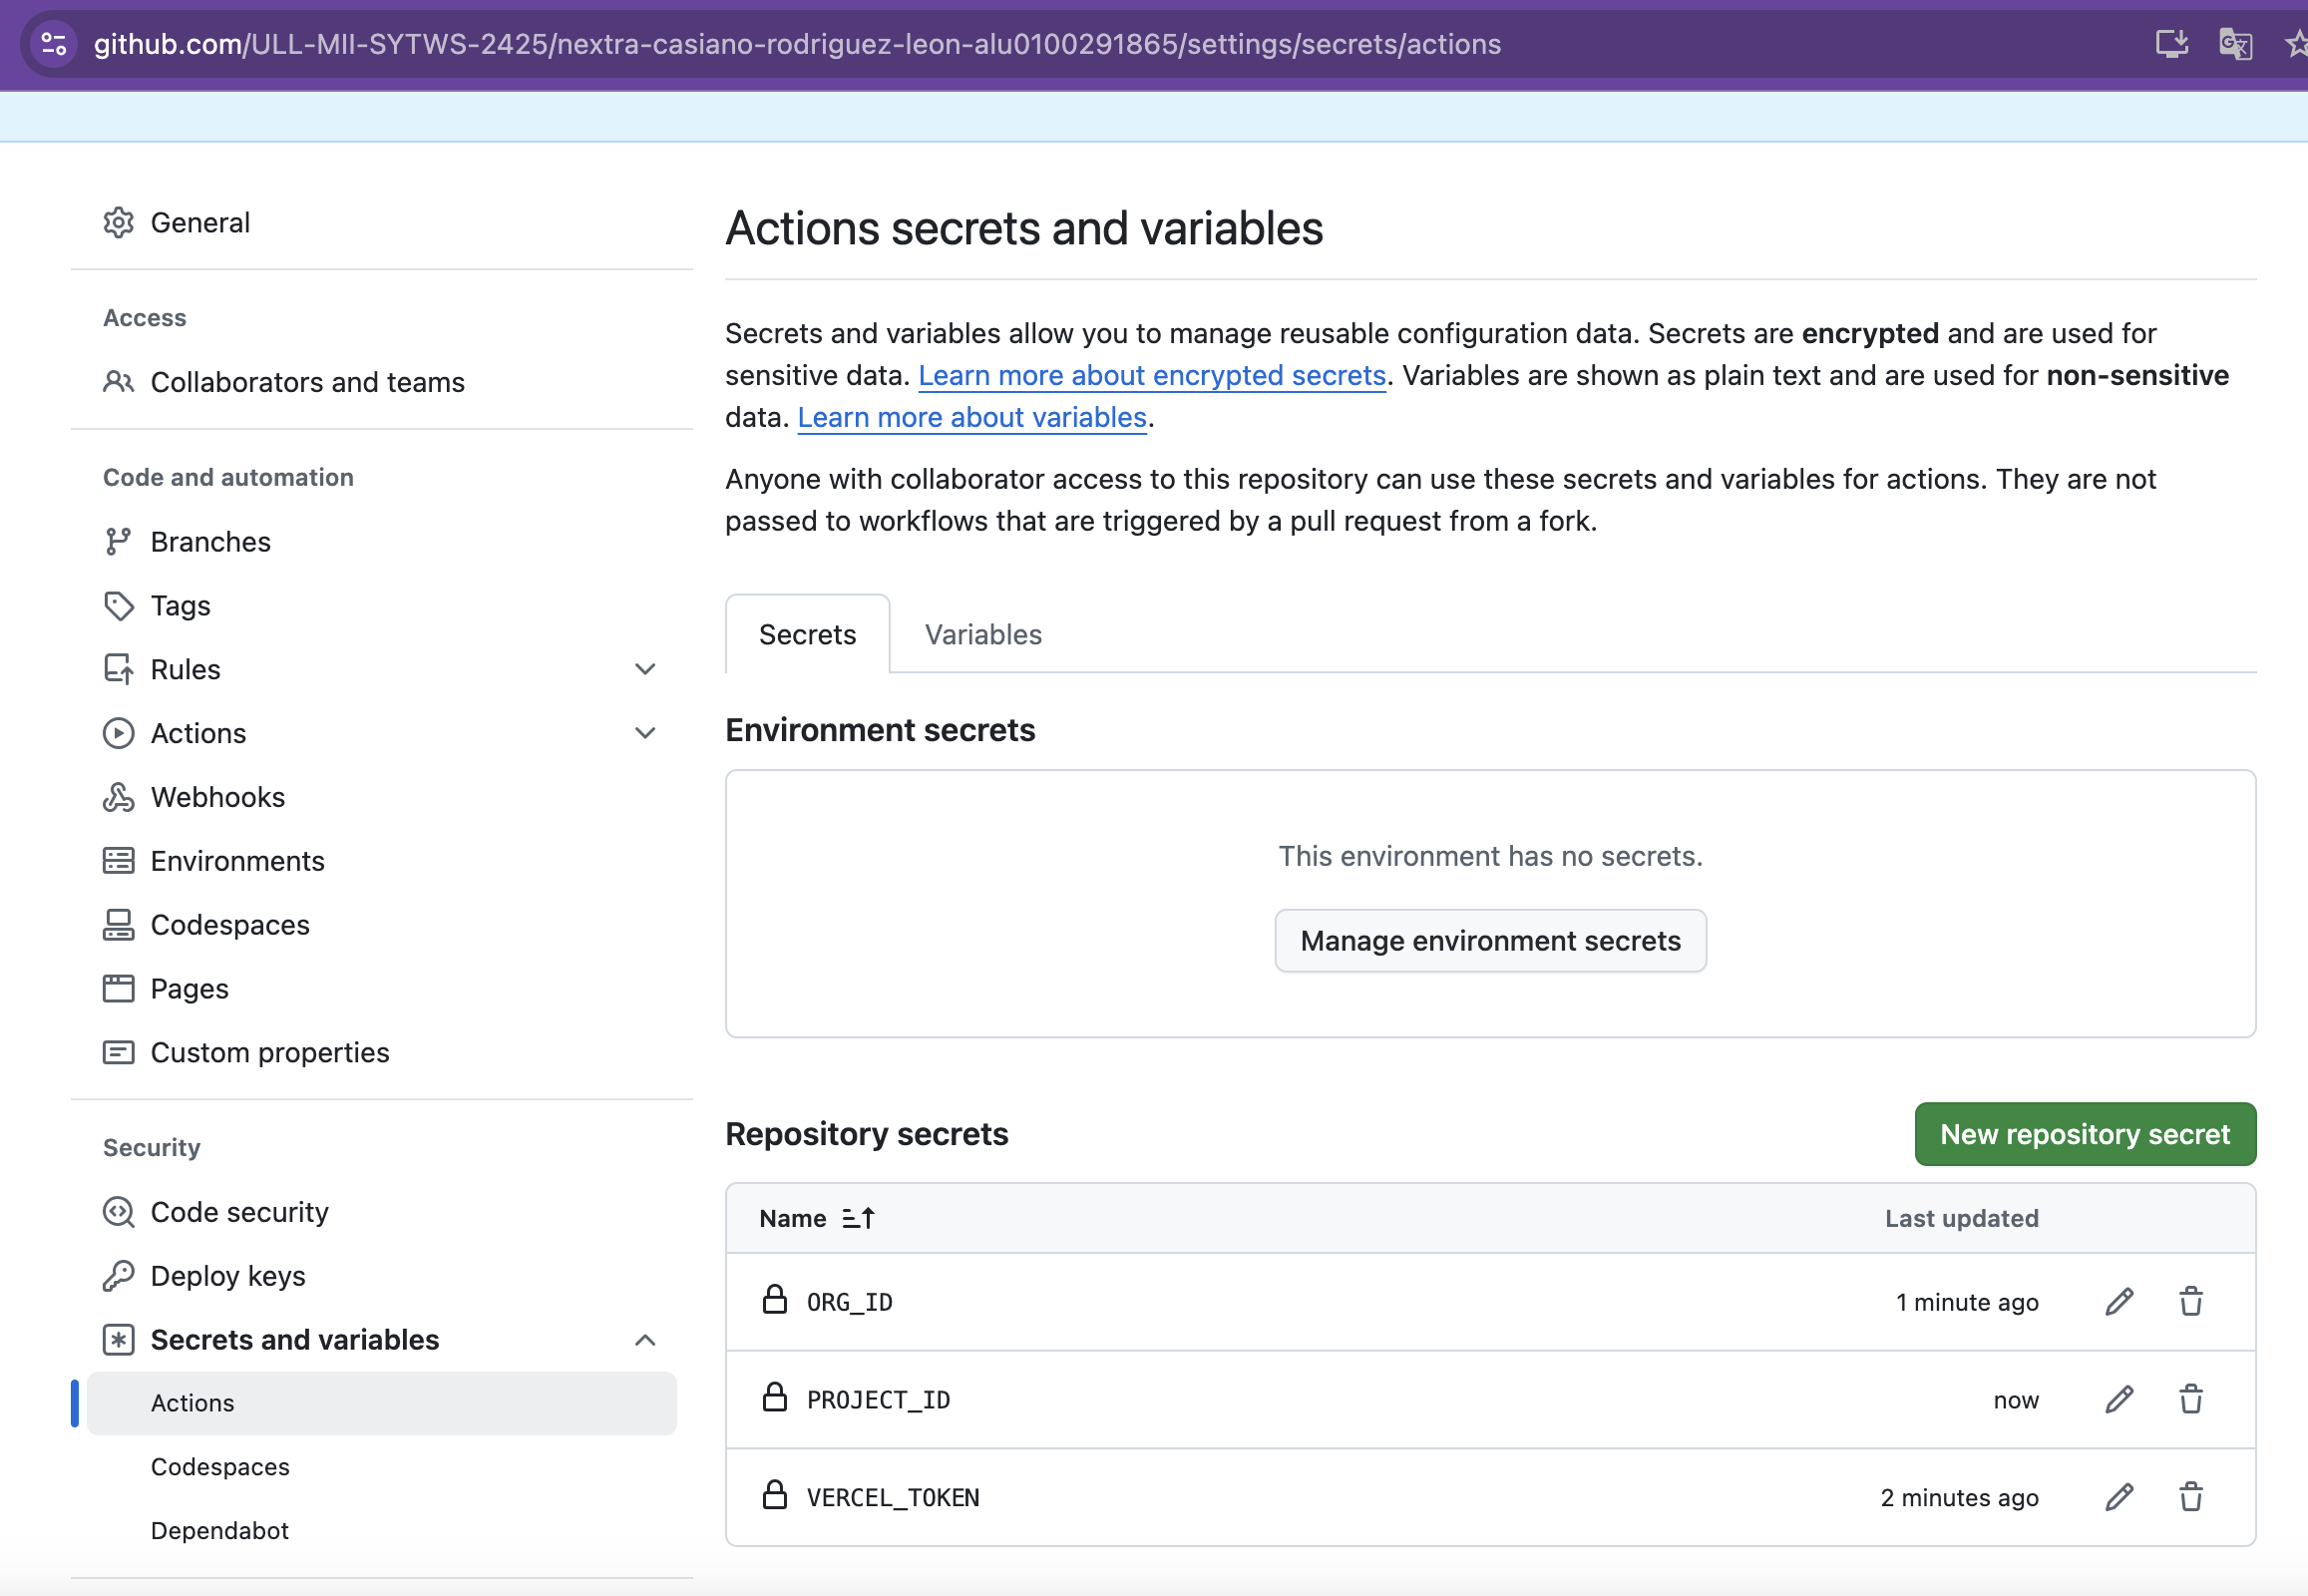Click Manage environment secrets button
The image size is (2308, 1596).
coord(1490,941)
